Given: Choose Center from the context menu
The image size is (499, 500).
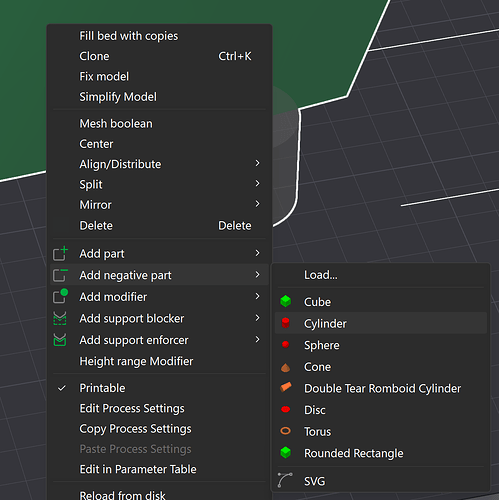Looking at the screenshot, I should click(96, 144).
